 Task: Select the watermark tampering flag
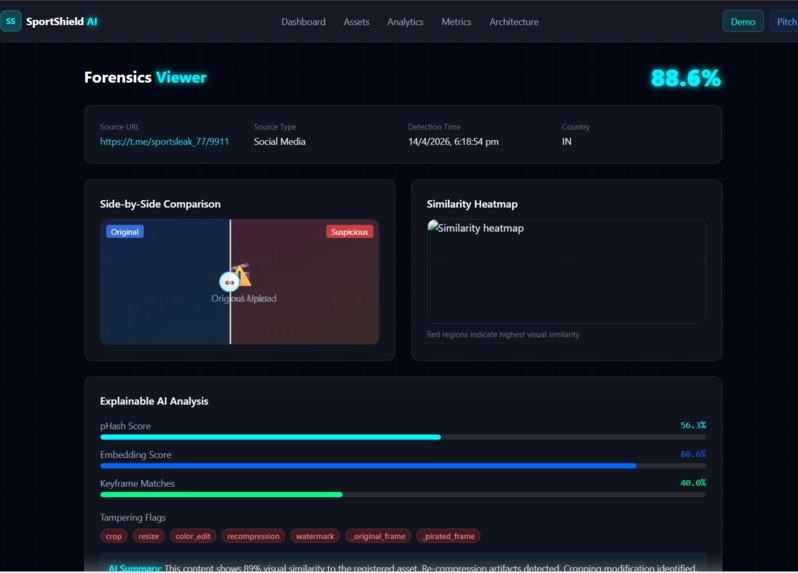tap(315, 536)
